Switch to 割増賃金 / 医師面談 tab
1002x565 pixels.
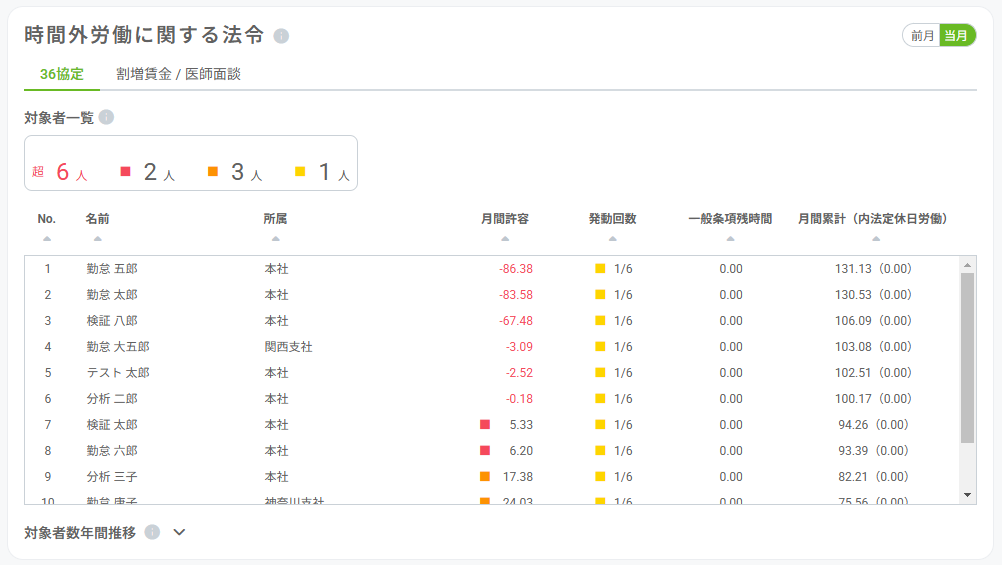coord(178,74)
